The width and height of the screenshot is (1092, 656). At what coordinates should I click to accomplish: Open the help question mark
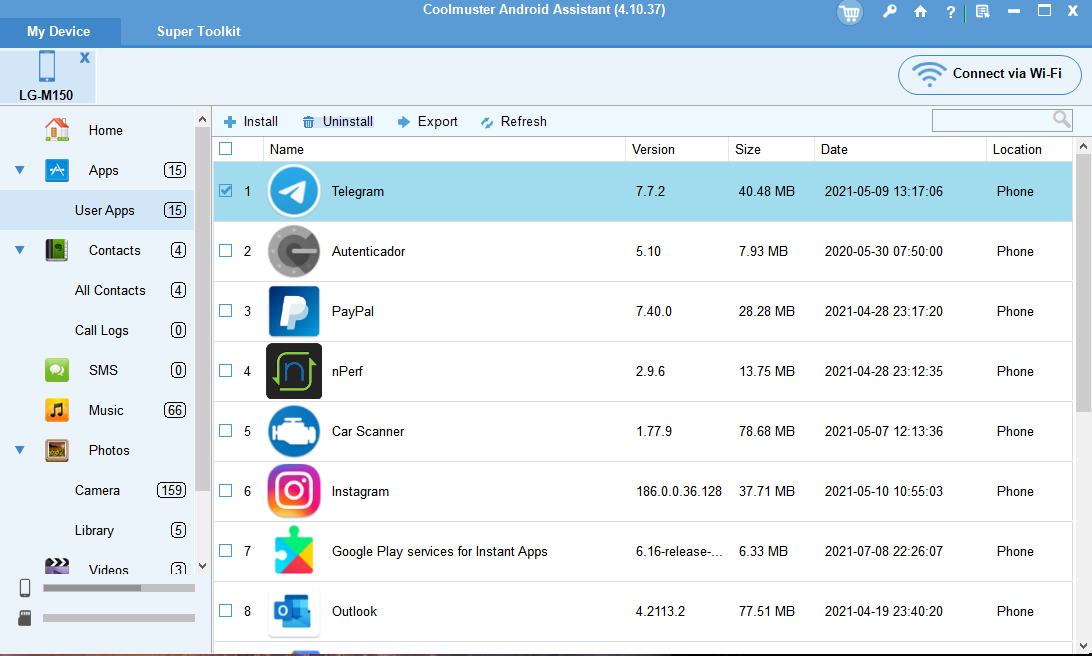(x=951, y=12)
